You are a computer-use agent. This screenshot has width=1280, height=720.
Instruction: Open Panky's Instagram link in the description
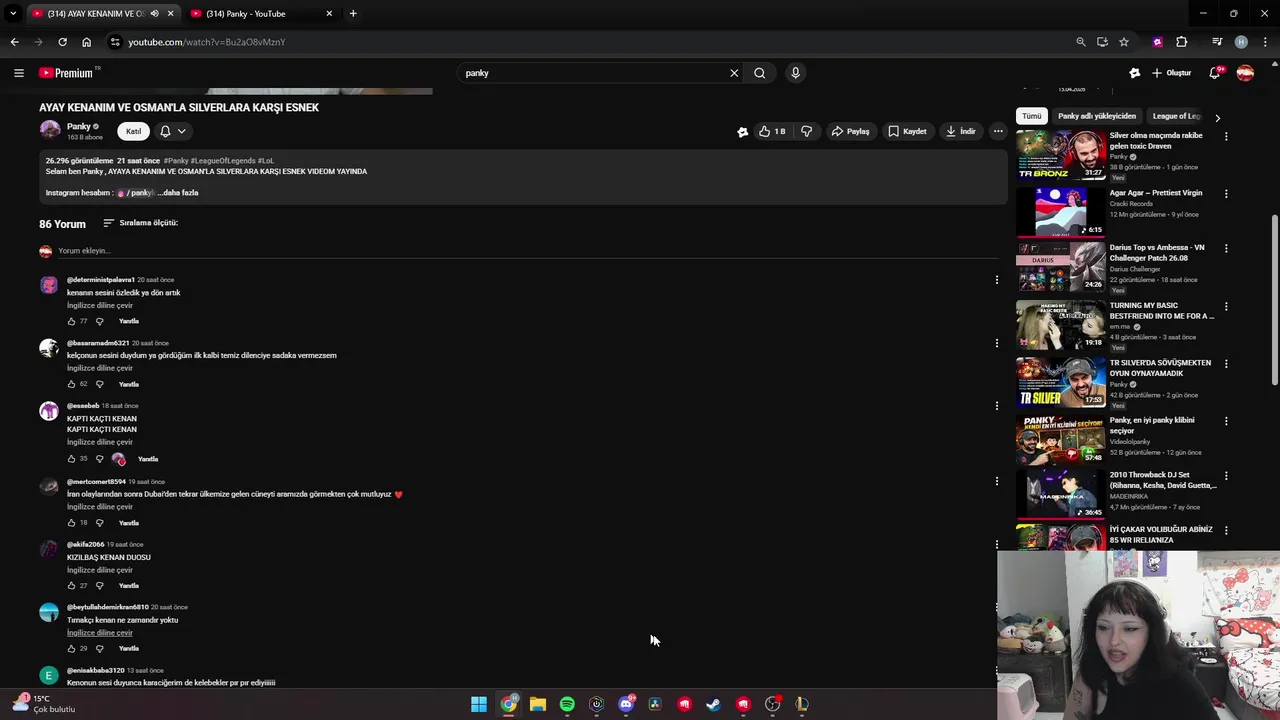[137, 193]
